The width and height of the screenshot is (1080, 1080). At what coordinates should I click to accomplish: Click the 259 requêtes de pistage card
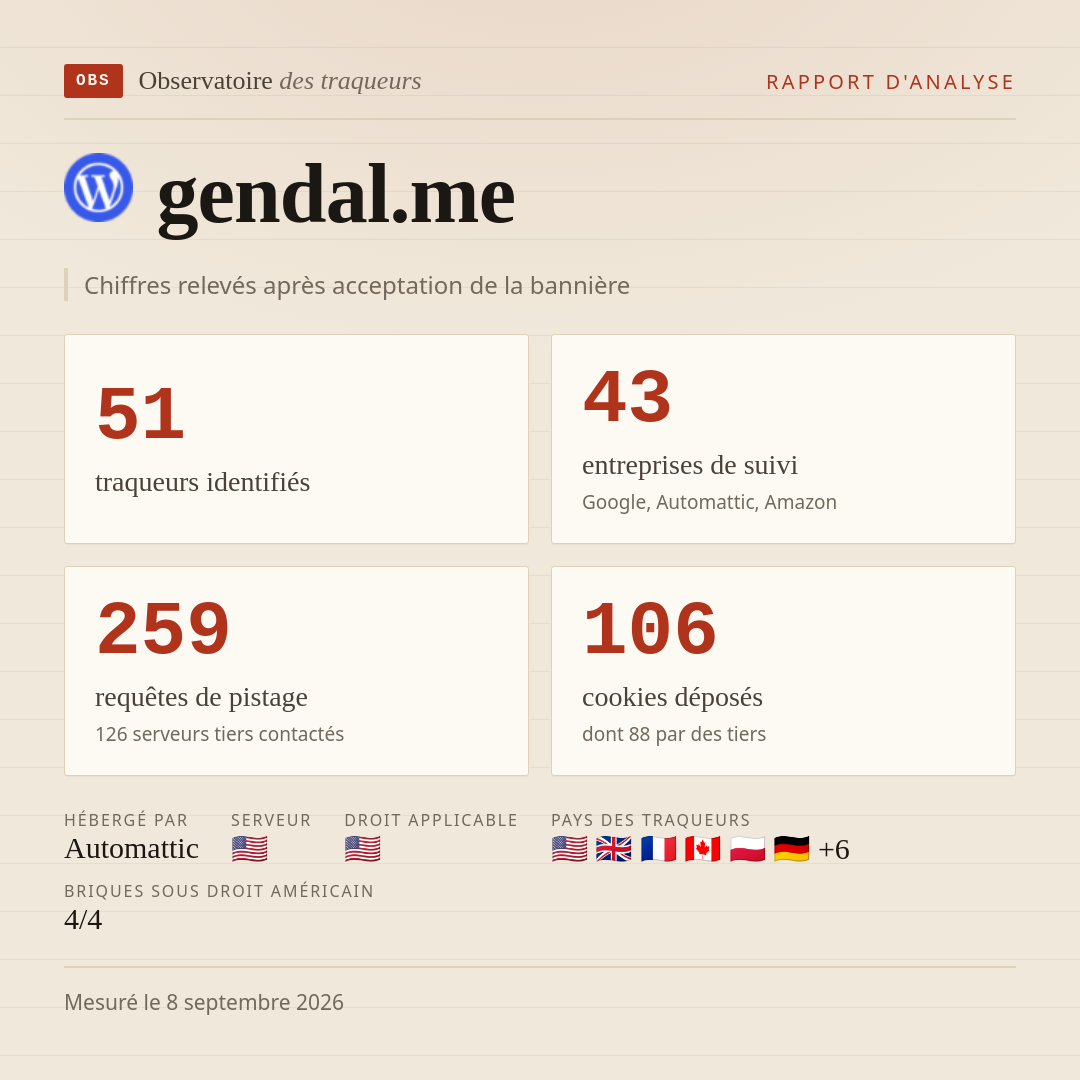pos(296,671)
